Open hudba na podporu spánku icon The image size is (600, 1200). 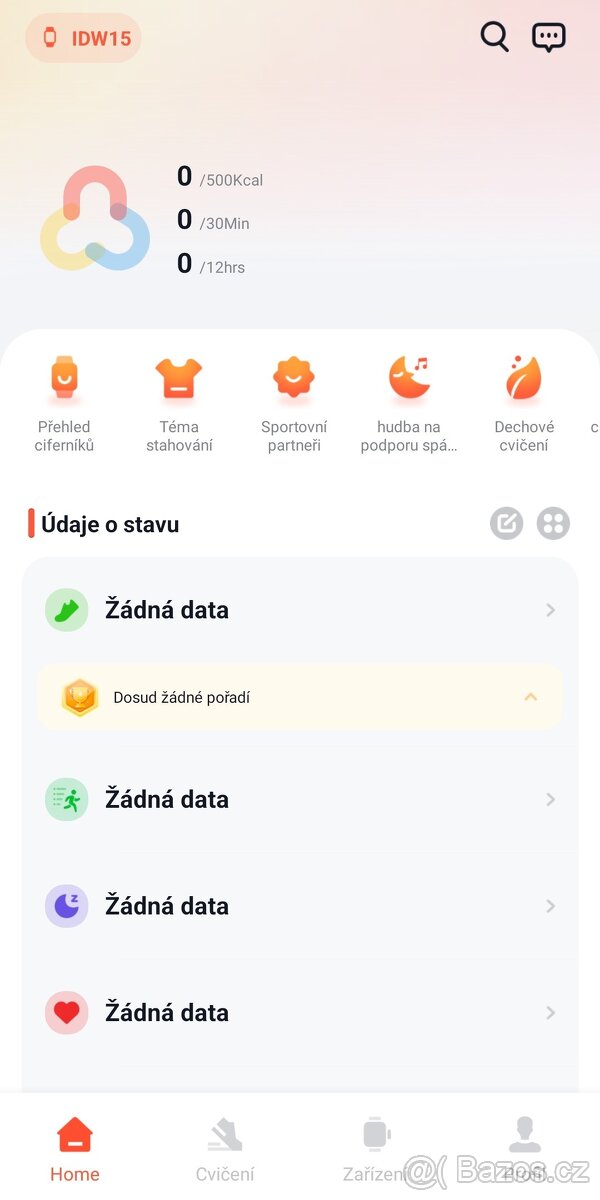point(409,378)
